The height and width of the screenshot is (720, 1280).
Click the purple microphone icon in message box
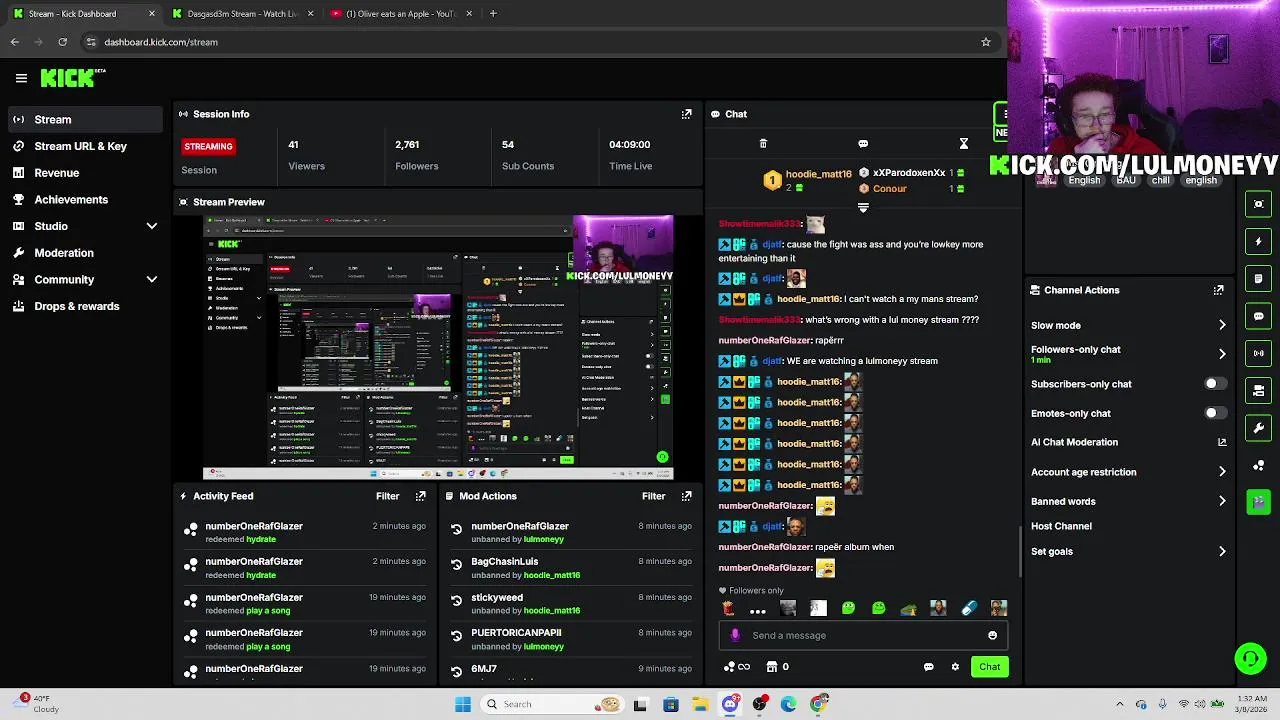[x=736, y=635]
